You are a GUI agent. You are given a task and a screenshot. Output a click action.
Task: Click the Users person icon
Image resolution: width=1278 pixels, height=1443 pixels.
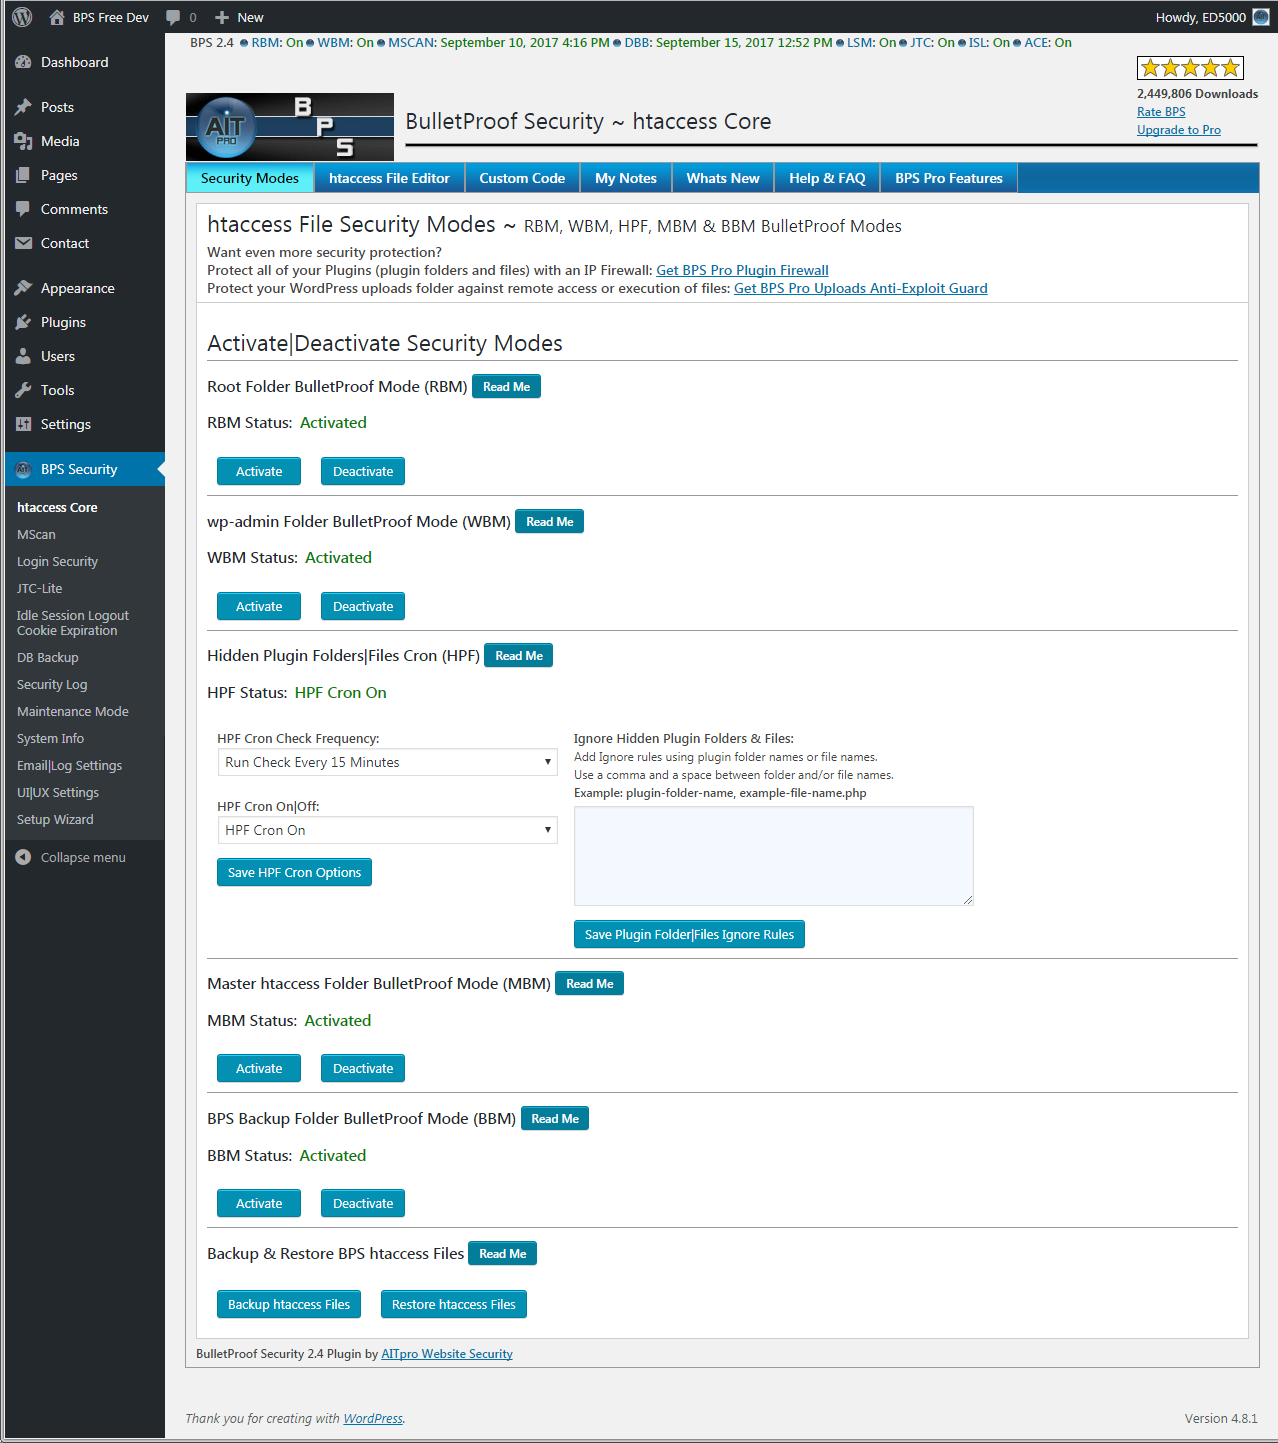pos(23,356)
